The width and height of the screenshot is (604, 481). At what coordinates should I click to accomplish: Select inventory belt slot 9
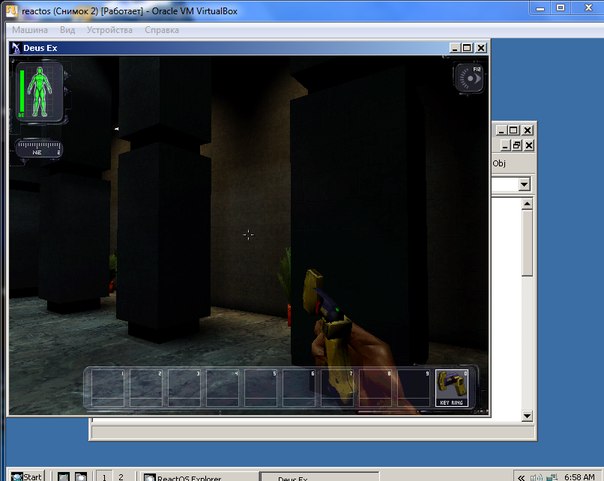pyautogui.click(x=413, y=387)
